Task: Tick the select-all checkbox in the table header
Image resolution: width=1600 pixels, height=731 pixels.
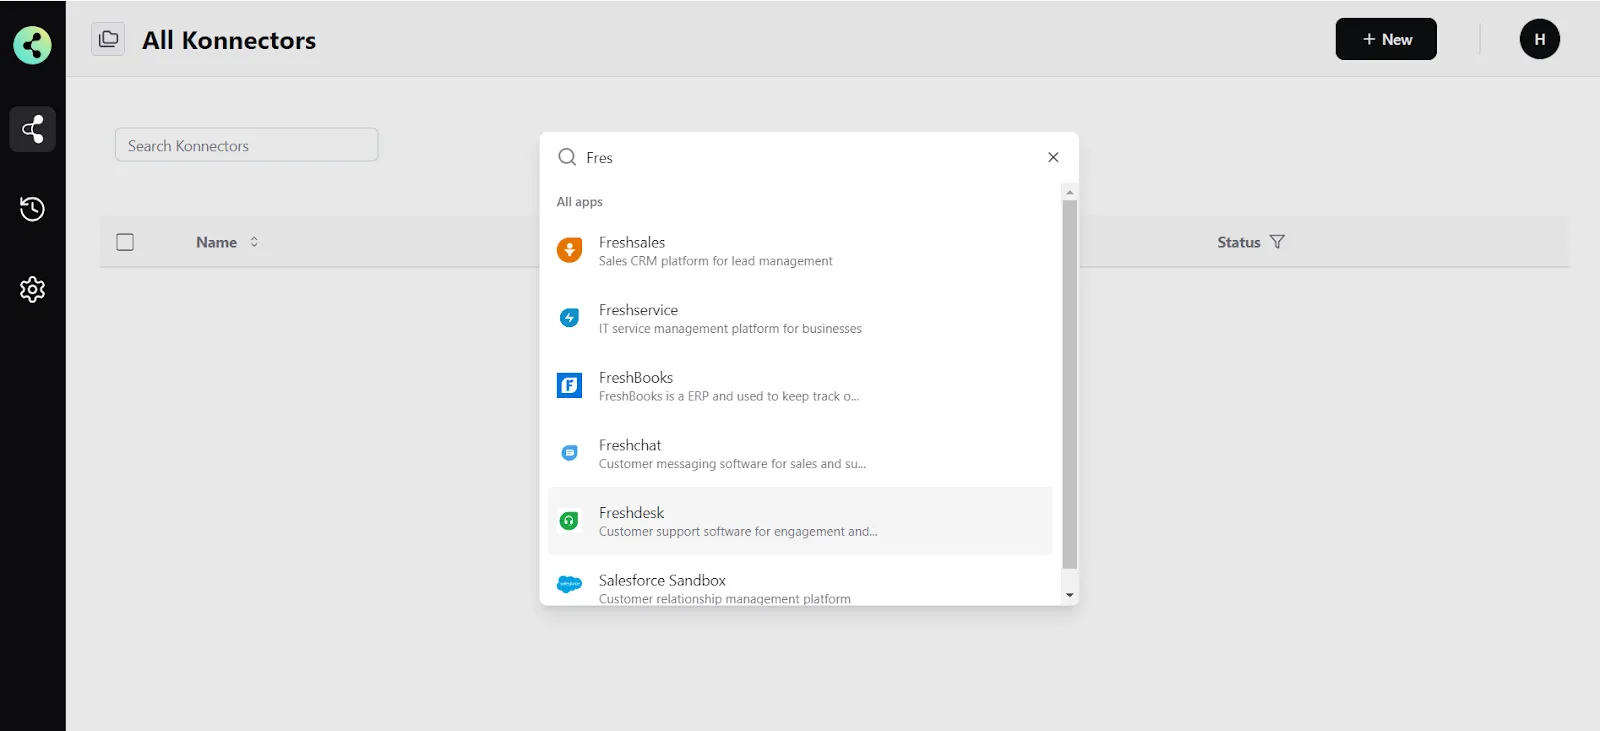Action: (x=125, y=242)
